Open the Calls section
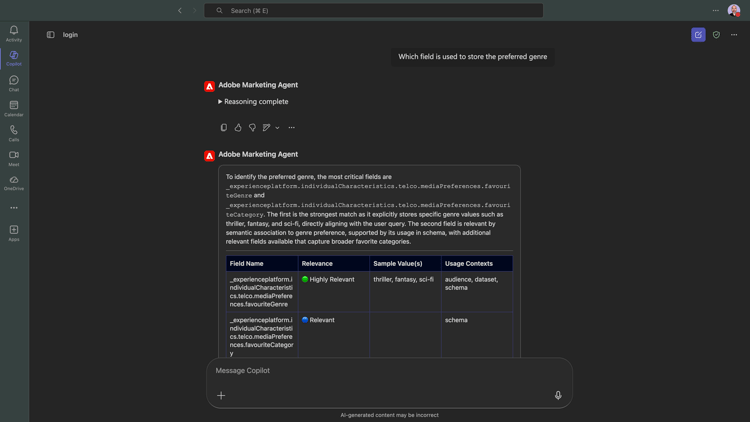 click(14, 133)
